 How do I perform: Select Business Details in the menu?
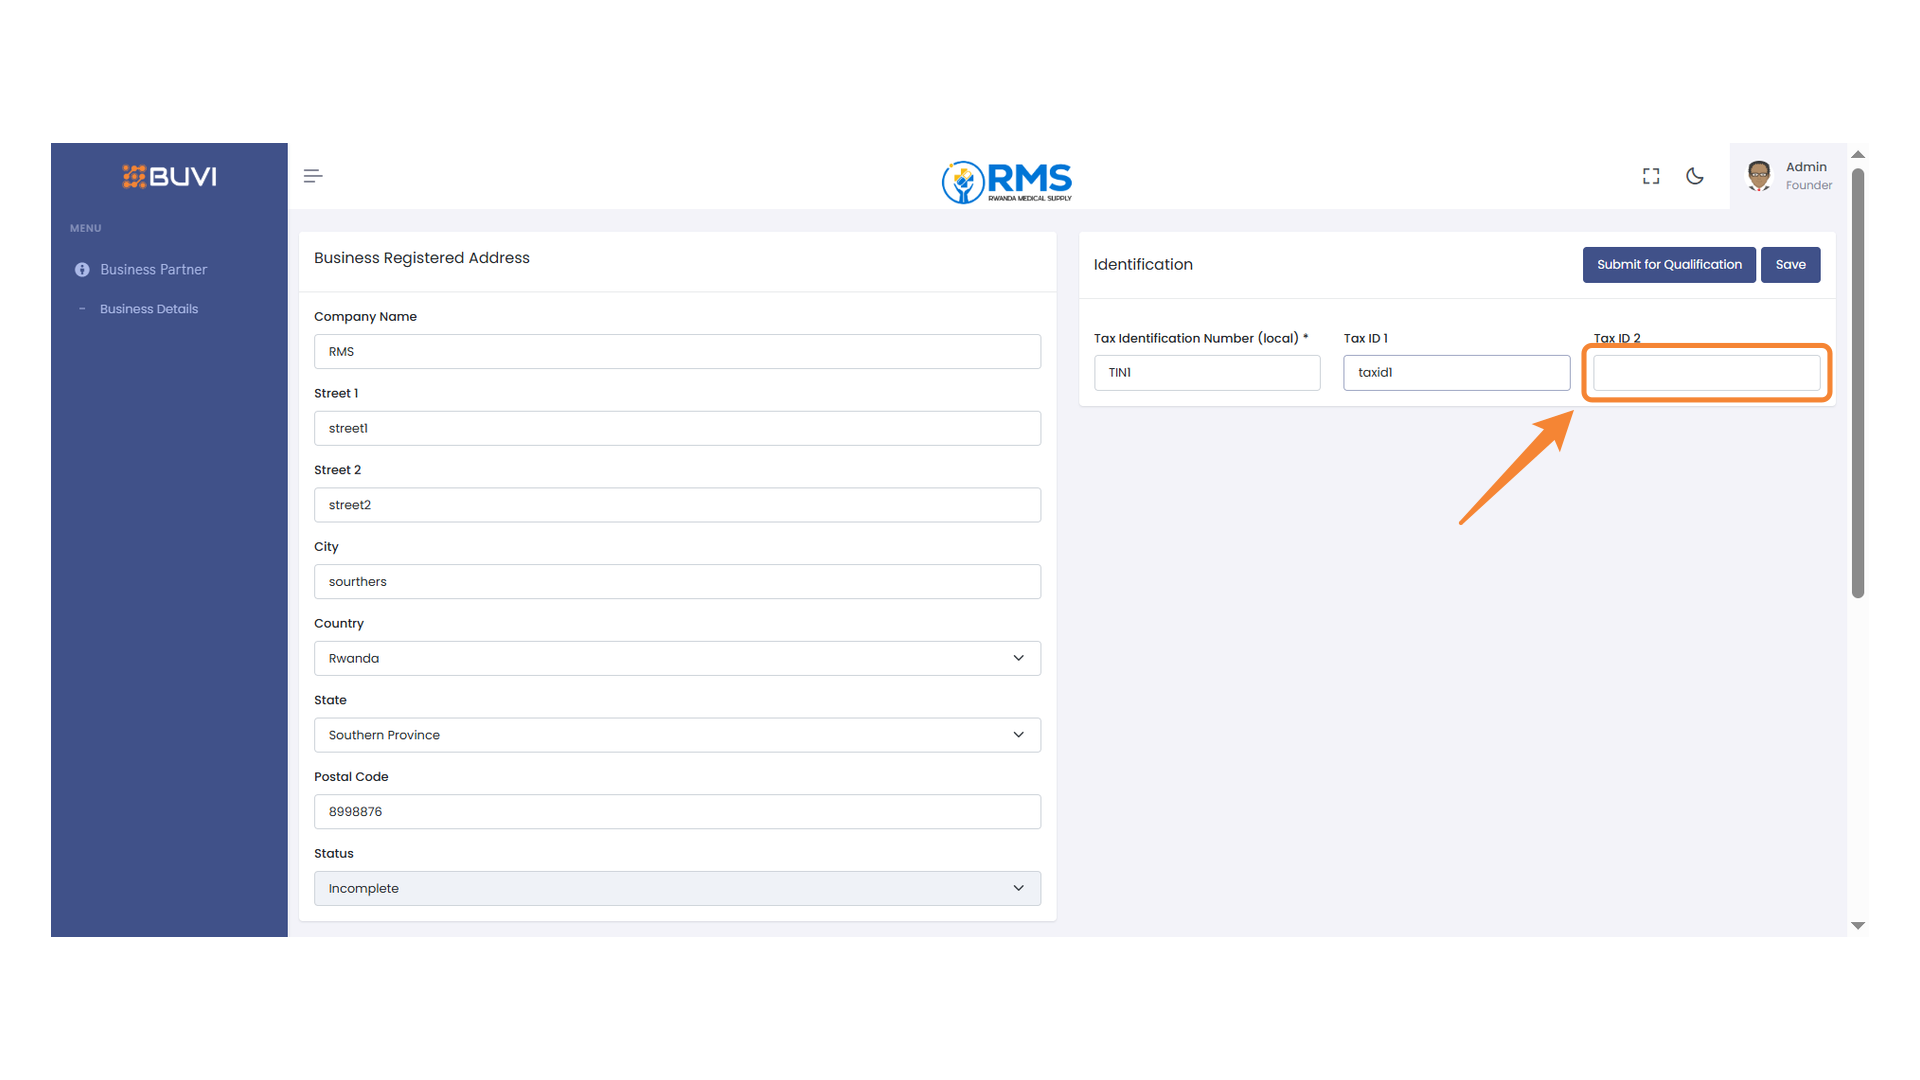pos(148,308)
